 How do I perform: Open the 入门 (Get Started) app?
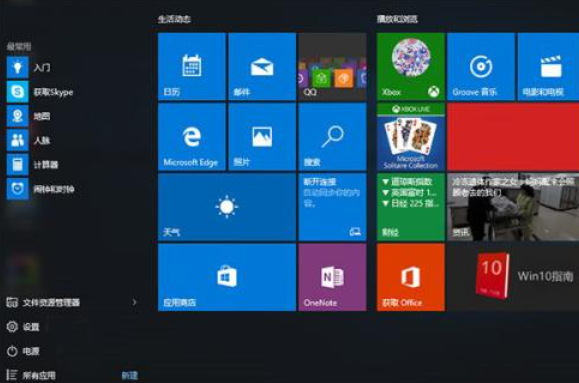click(x=29, y=68)
